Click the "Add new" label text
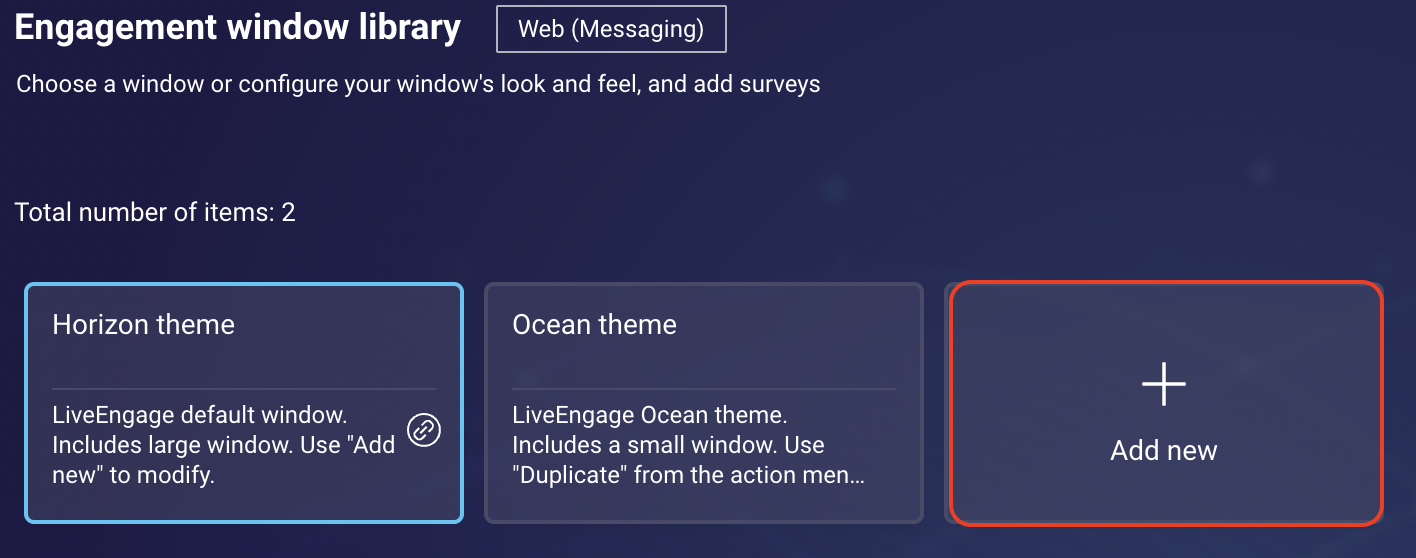Viewport: 1416px width, 558px height. (1164, 450)
